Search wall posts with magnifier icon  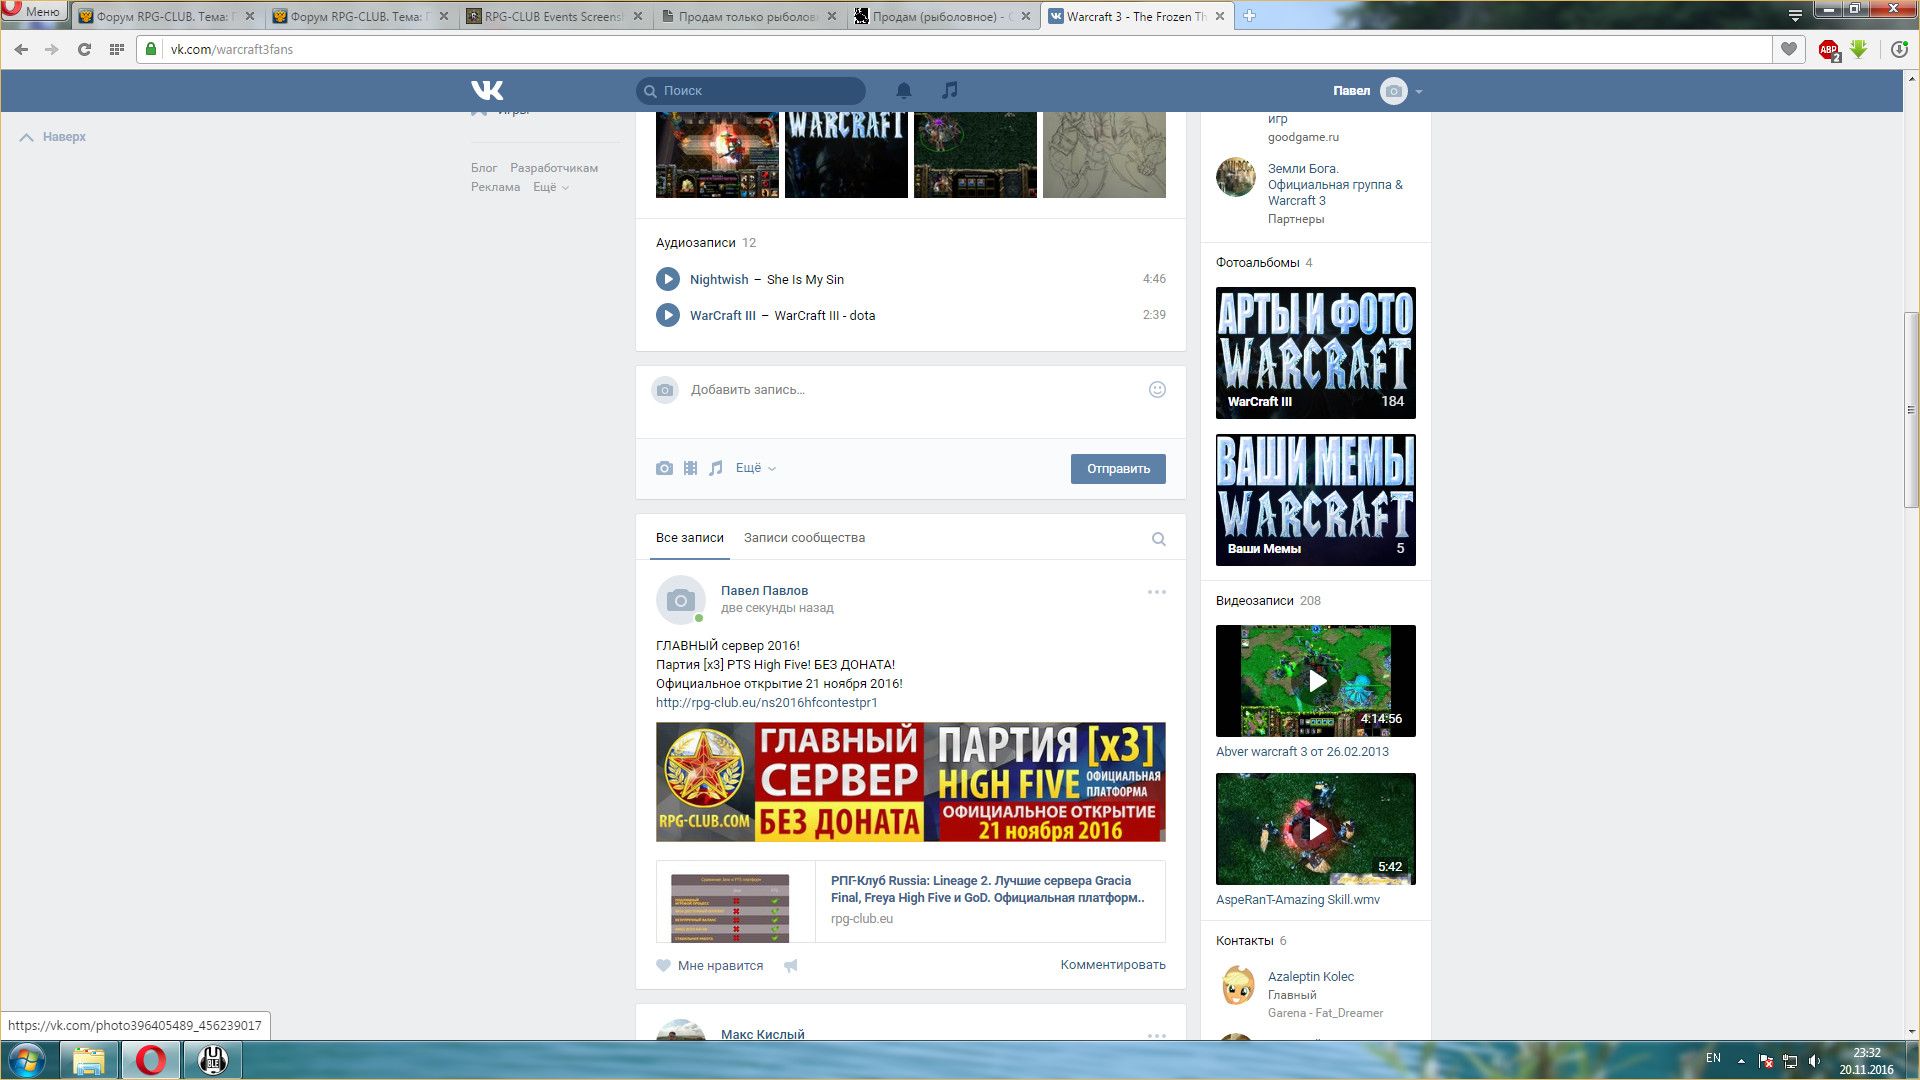point(1158,539)
